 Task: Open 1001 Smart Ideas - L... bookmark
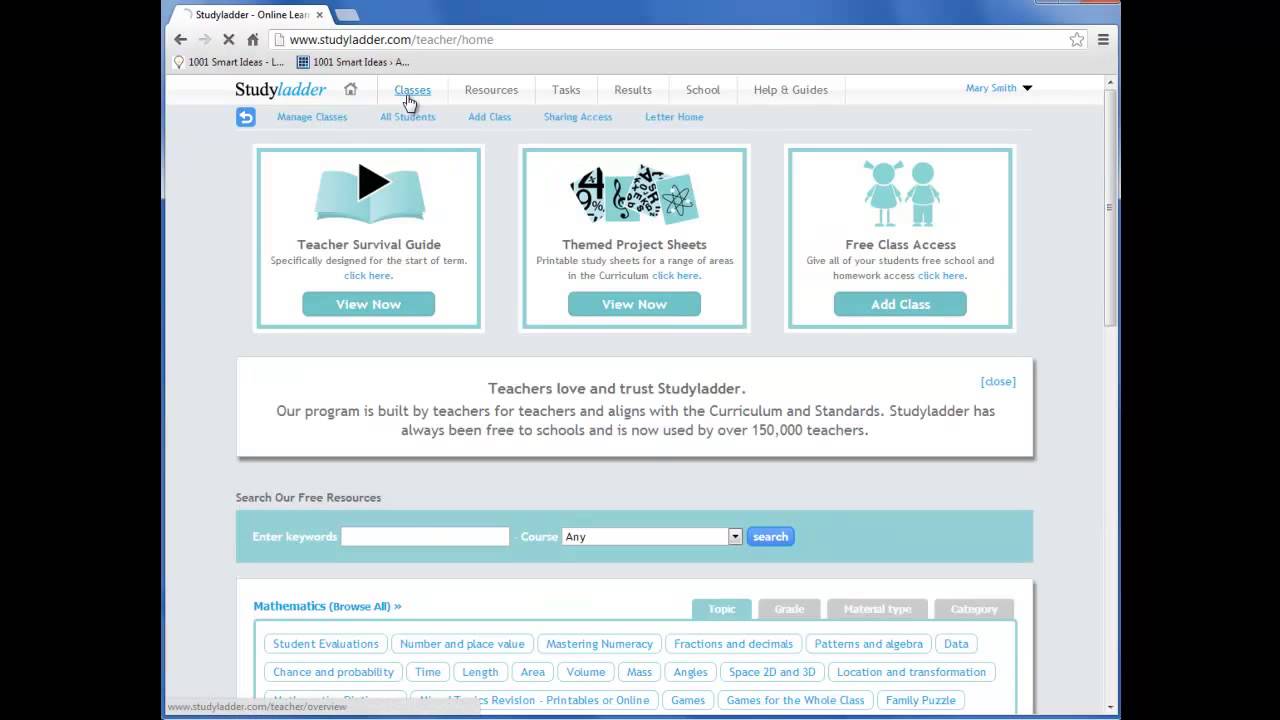(x=229, y=62)
